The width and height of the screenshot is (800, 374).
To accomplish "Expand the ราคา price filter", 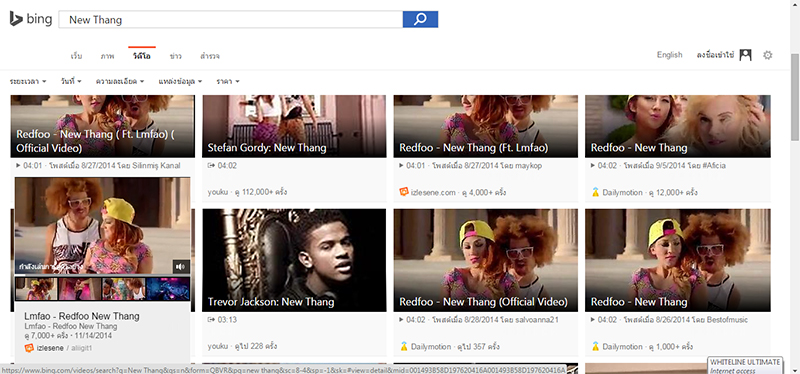I will point(228,81).
